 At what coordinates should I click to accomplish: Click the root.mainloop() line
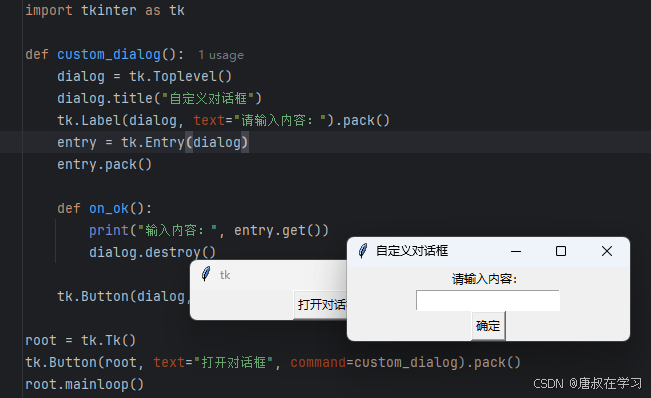85,384
